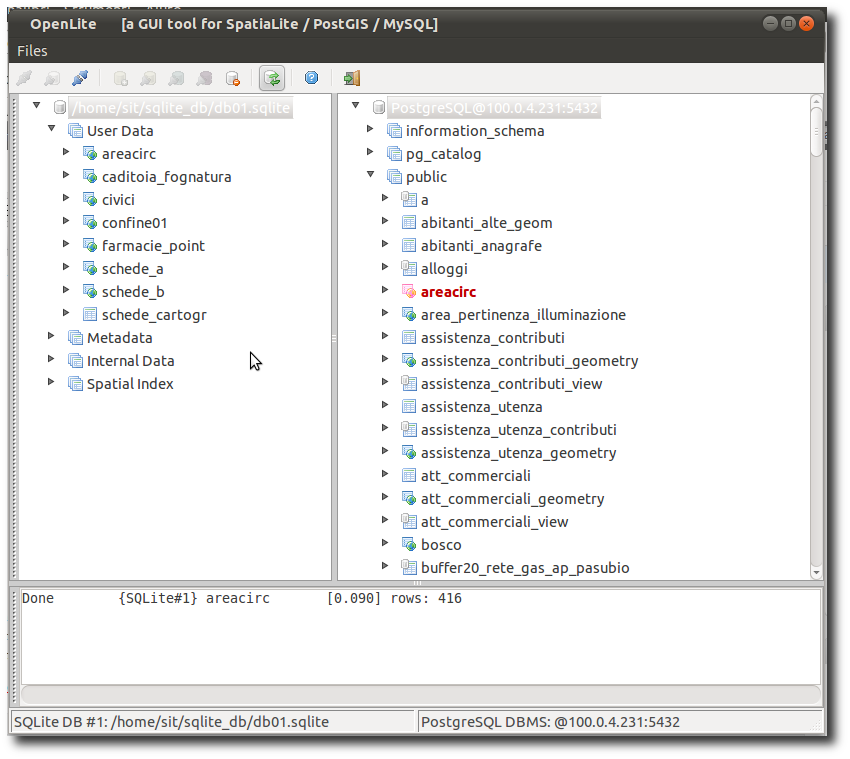
Task: Select farmacie_point in the SQLite tree
Action: coord(153,246)
